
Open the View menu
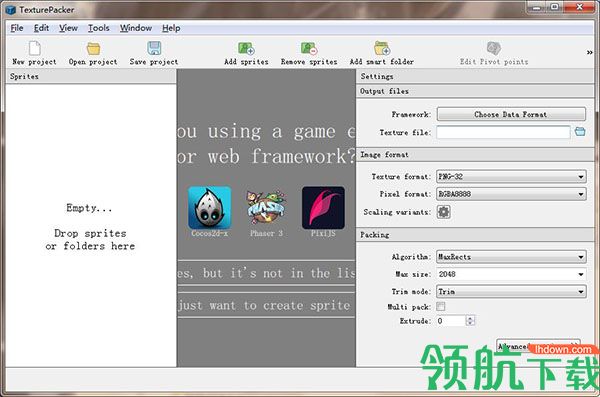(x=68, y=28)
